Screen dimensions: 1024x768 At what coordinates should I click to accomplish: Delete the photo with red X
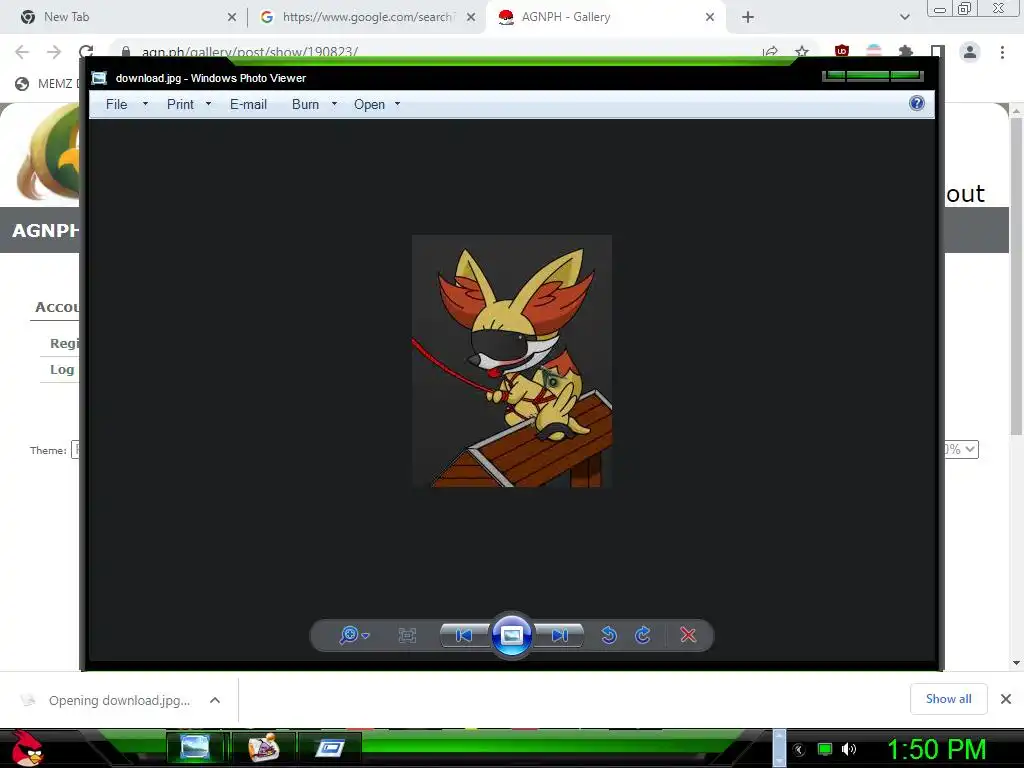pyautogui.click(x=688, y=635)
